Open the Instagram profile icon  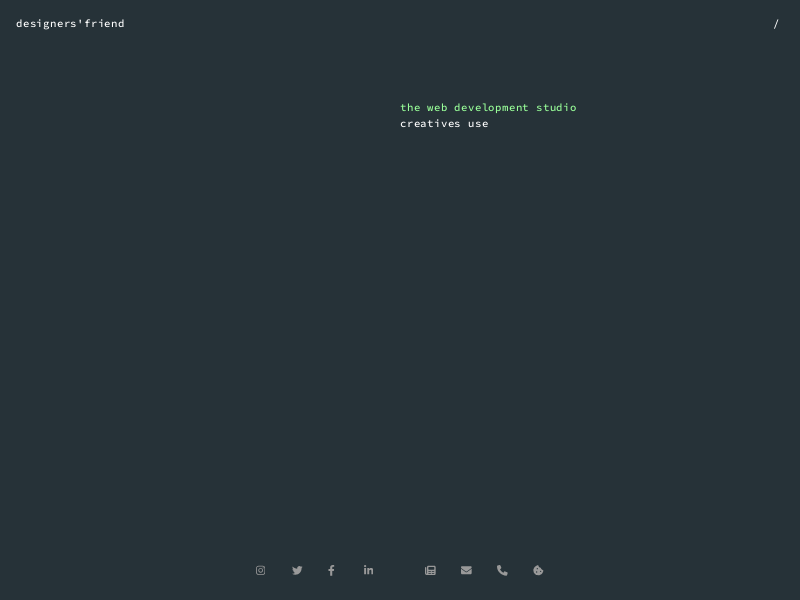(260, 570)
